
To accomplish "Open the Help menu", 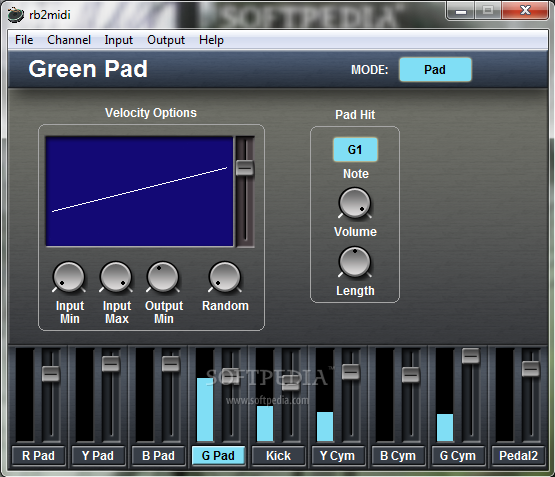I will (x=211, y=40).
